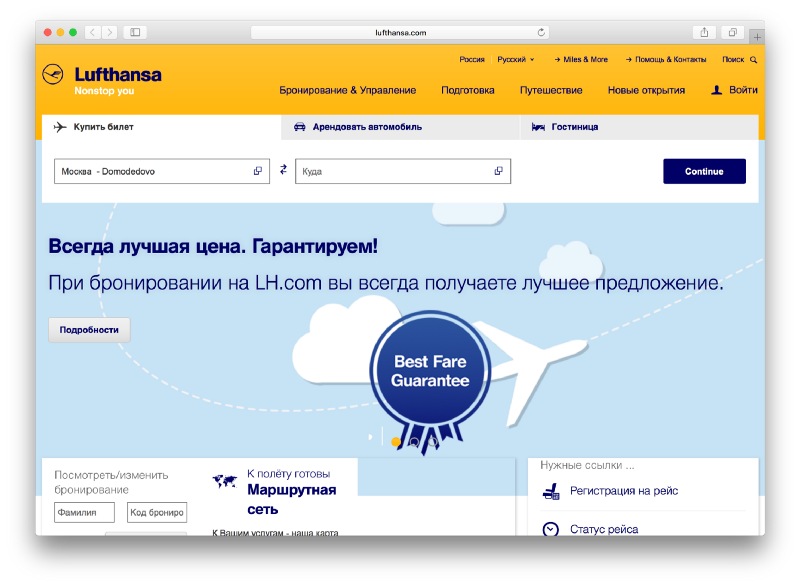800x586 pixels.
Task: Click the car icon on Арендовать автомобиль tab
Action: tap(299, 127)
